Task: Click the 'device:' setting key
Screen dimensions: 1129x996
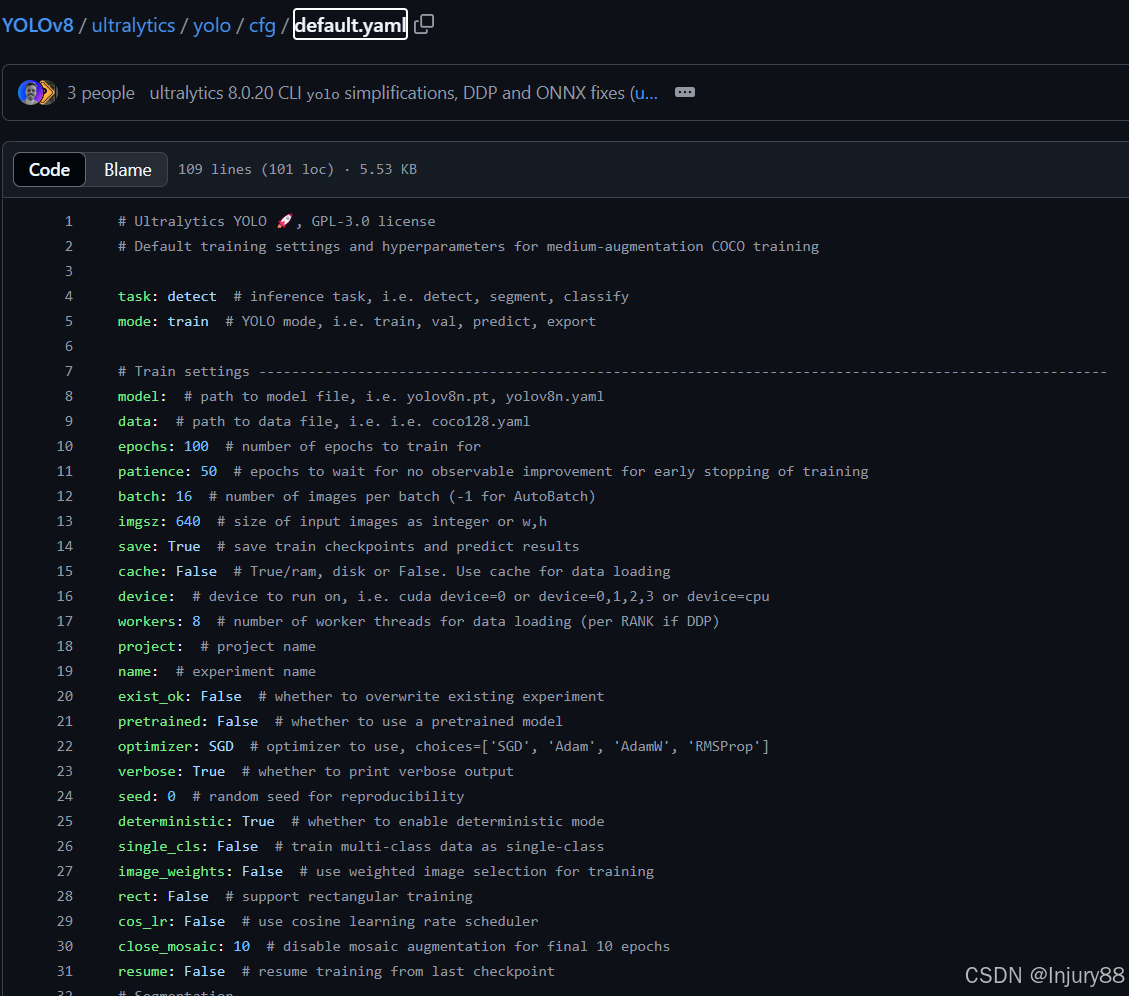Action: pyautogui.click(x=146, y=596)
